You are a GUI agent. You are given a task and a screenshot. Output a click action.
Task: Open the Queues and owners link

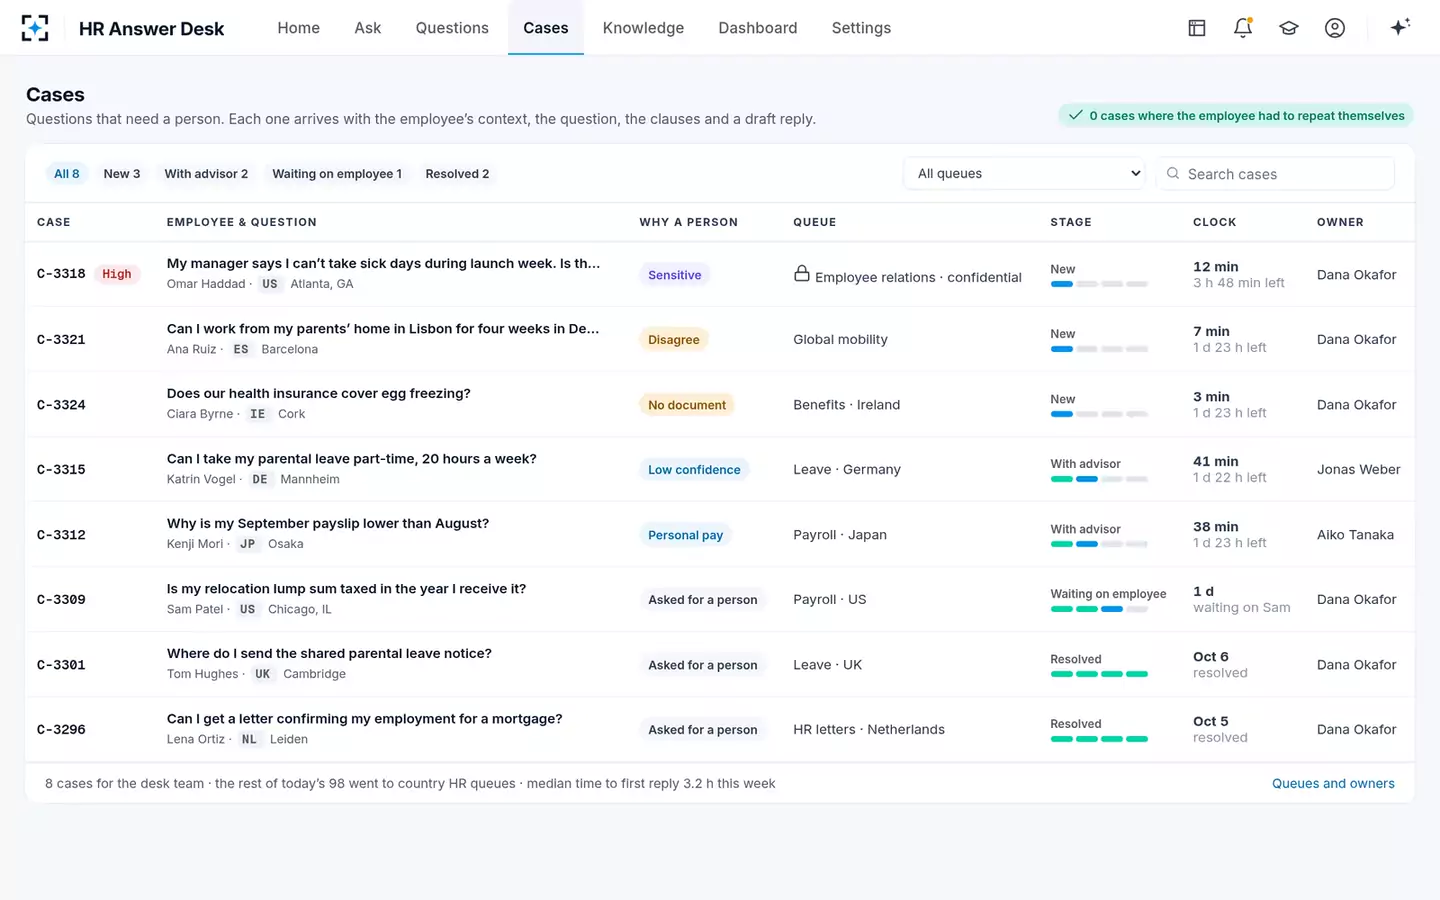(x=1333, y=783)
